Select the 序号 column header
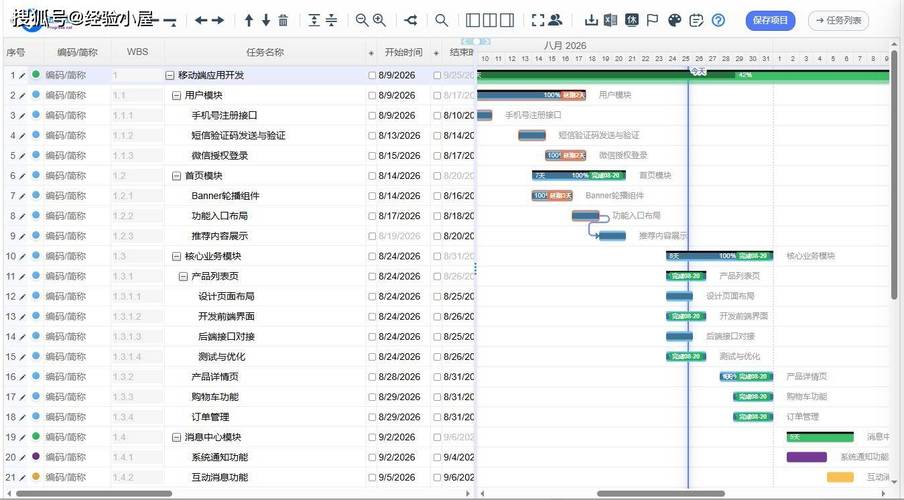The width and height of the screenshot is (904, 500). [x=16, y=52]
